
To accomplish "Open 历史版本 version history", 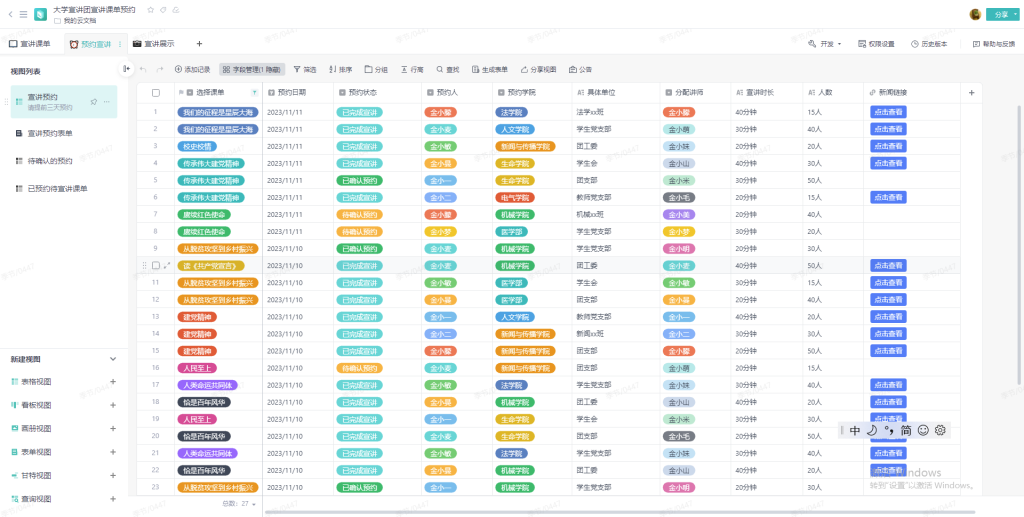I will point(929,44).
